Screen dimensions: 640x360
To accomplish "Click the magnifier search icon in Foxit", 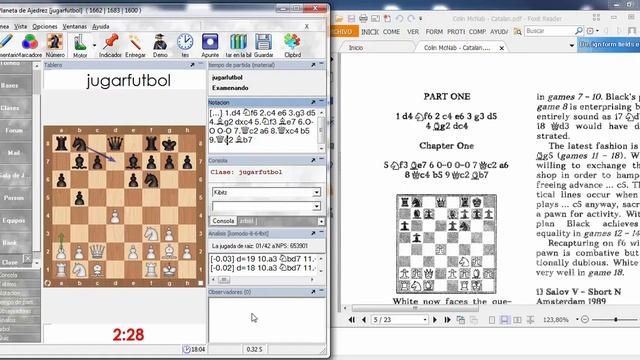I will 579,31.
